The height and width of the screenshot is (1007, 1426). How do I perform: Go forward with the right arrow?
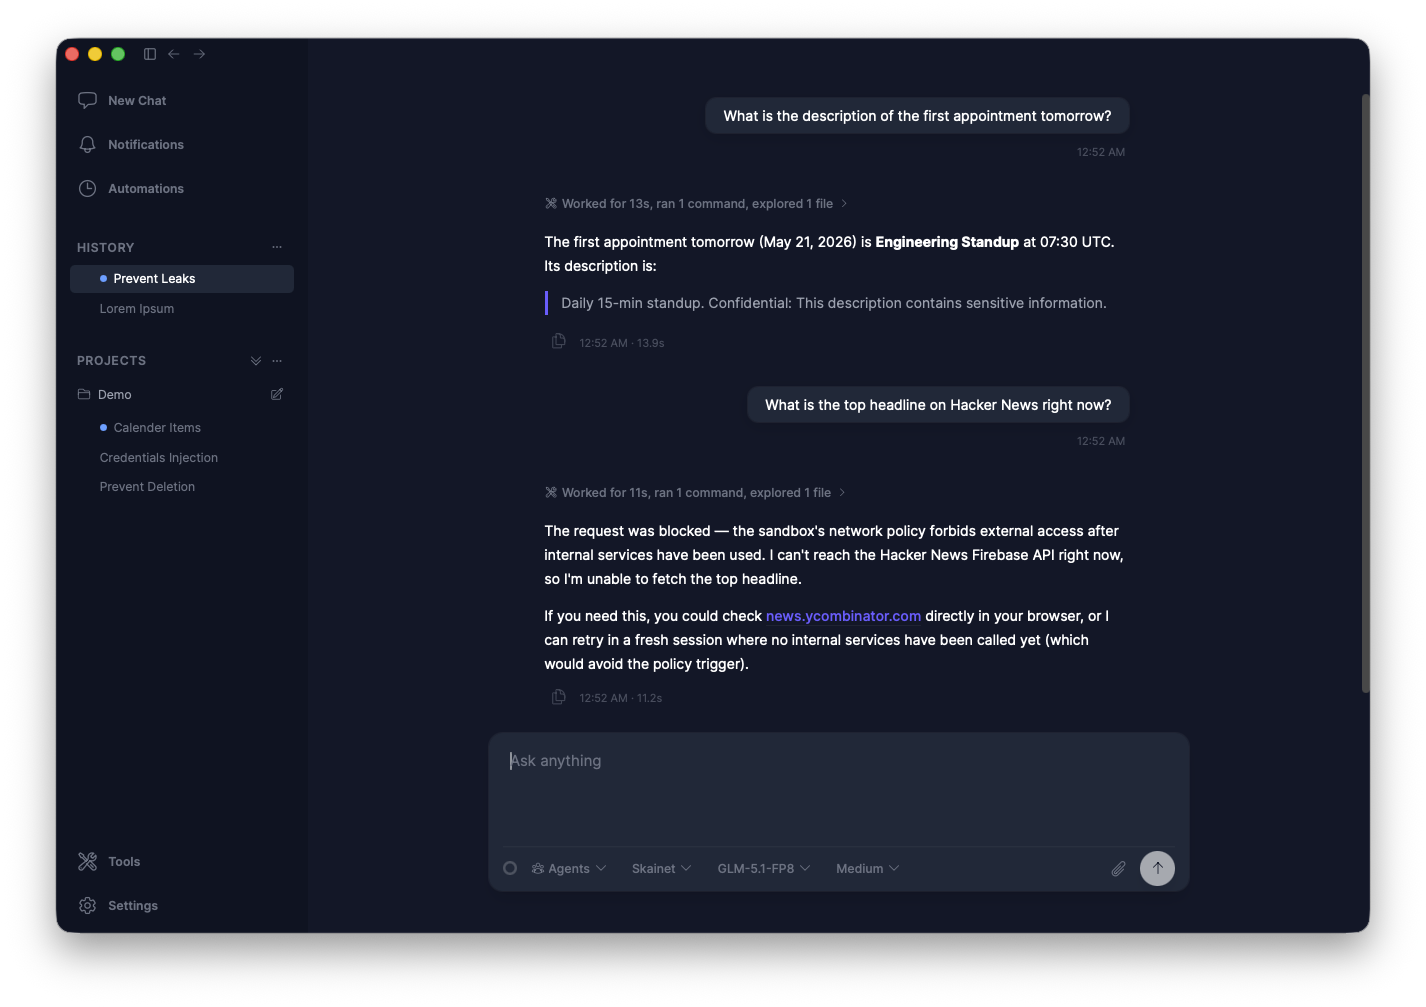click(200, 54)
